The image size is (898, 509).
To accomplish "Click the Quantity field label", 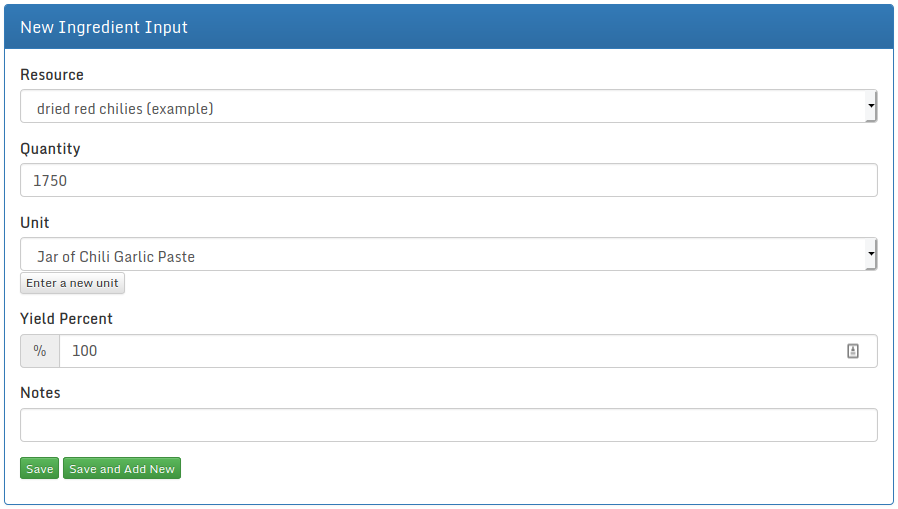I will pos(50,149).
